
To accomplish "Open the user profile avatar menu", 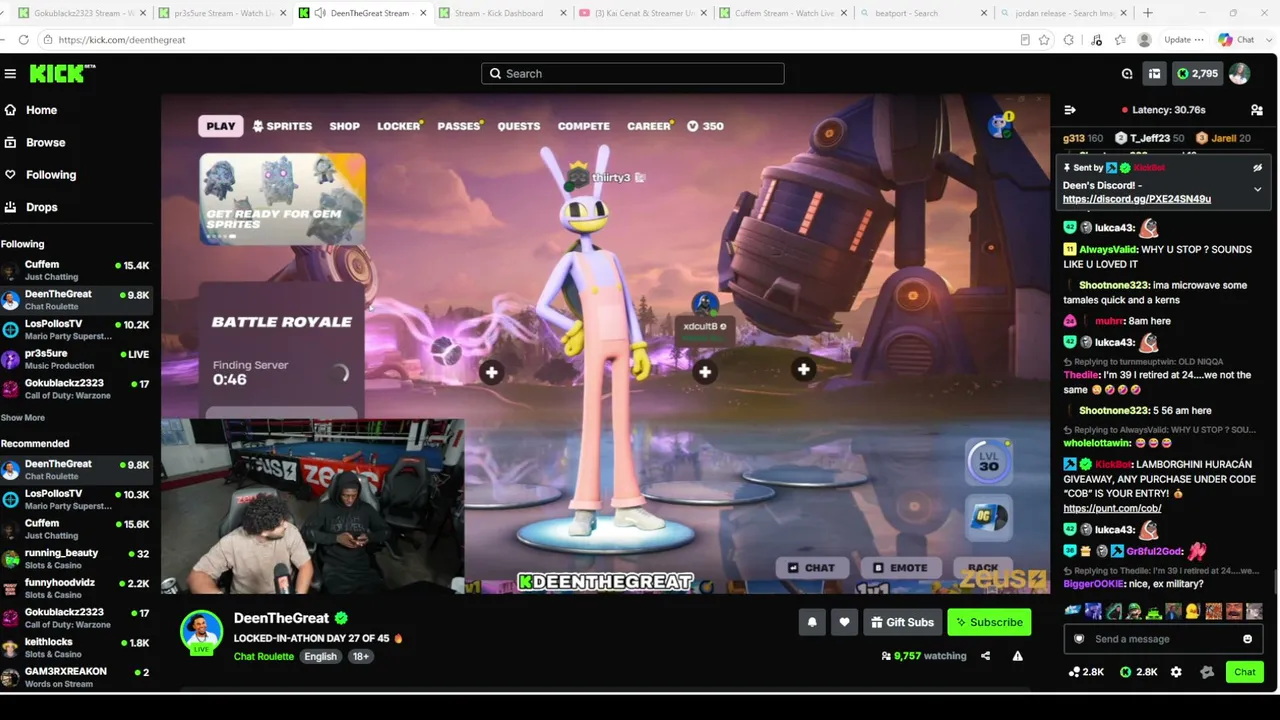I will (1239, 74).
